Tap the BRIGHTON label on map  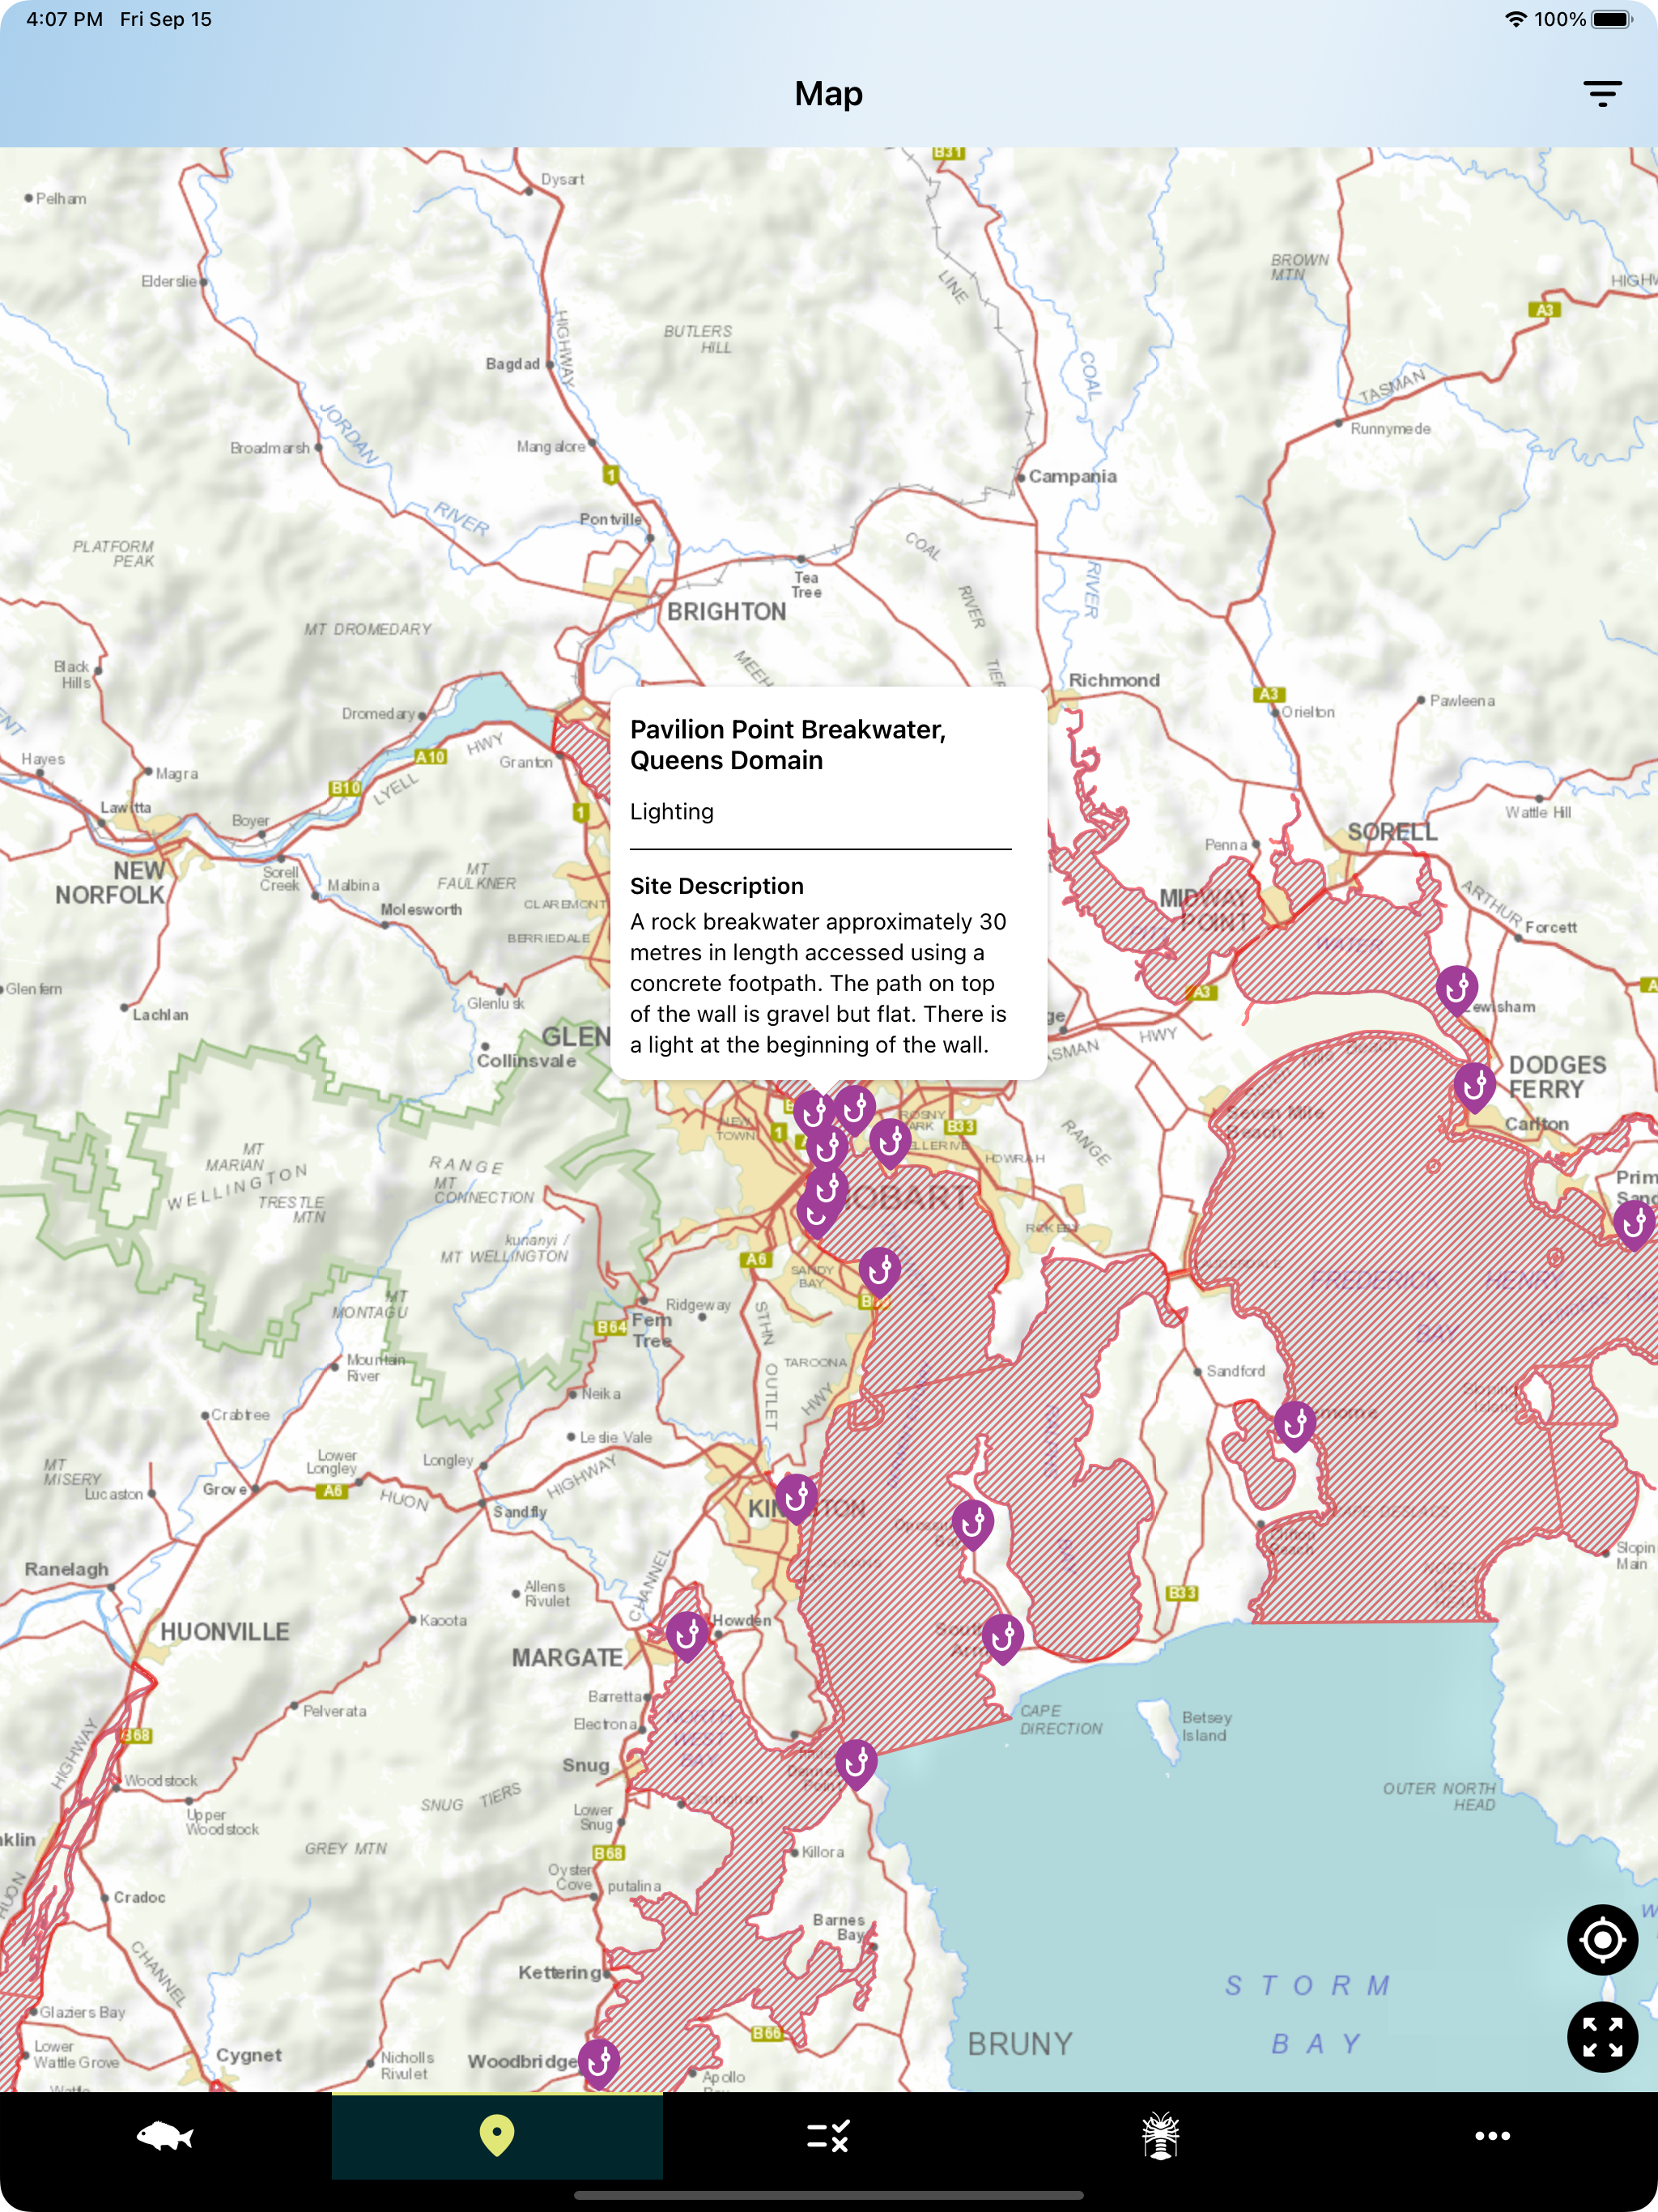pos(727,612)
